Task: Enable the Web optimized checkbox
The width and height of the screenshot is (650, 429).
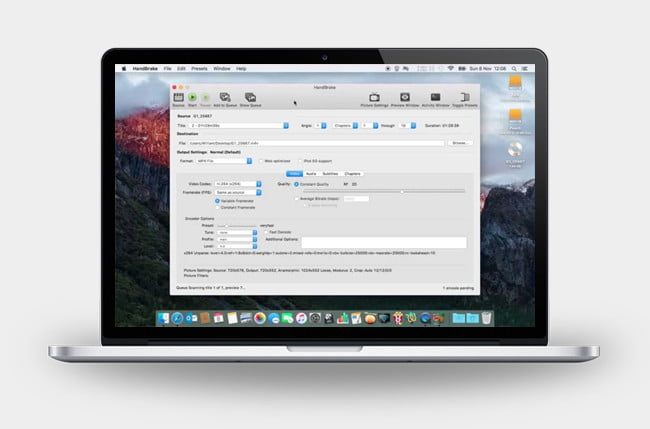Action: click(x=261, y=160)
